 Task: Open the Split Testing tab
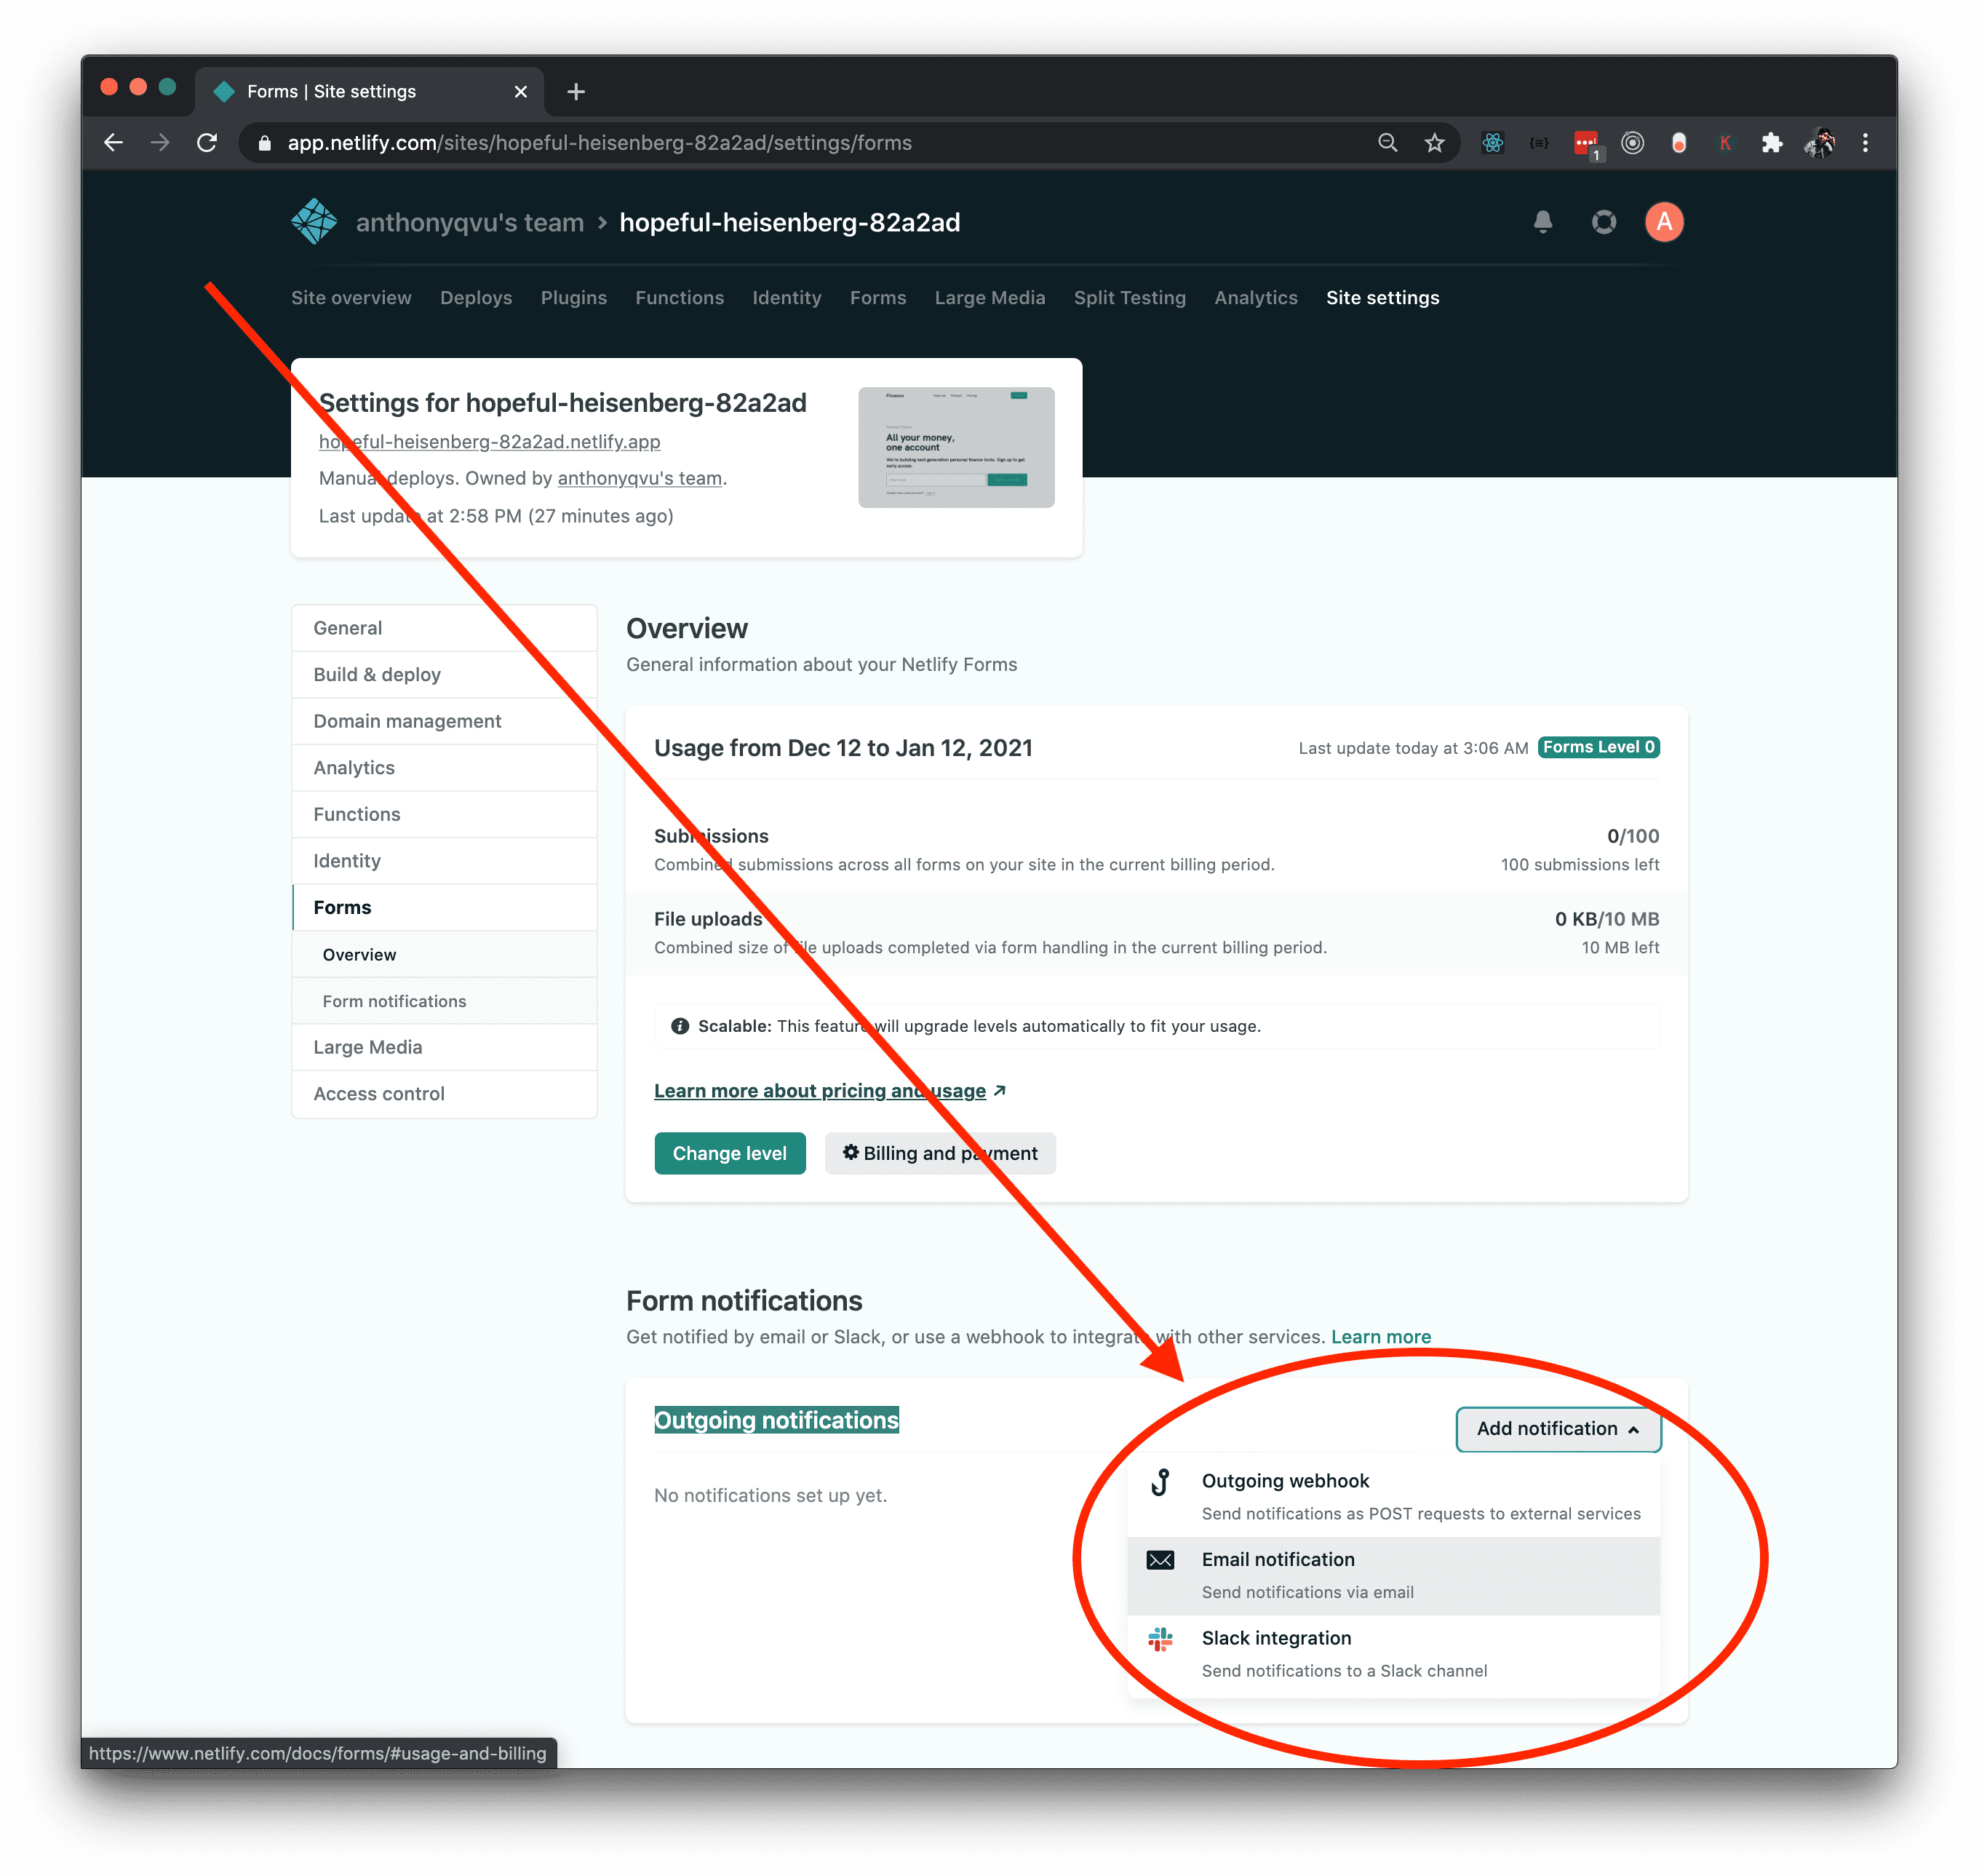pos(1130,298)
